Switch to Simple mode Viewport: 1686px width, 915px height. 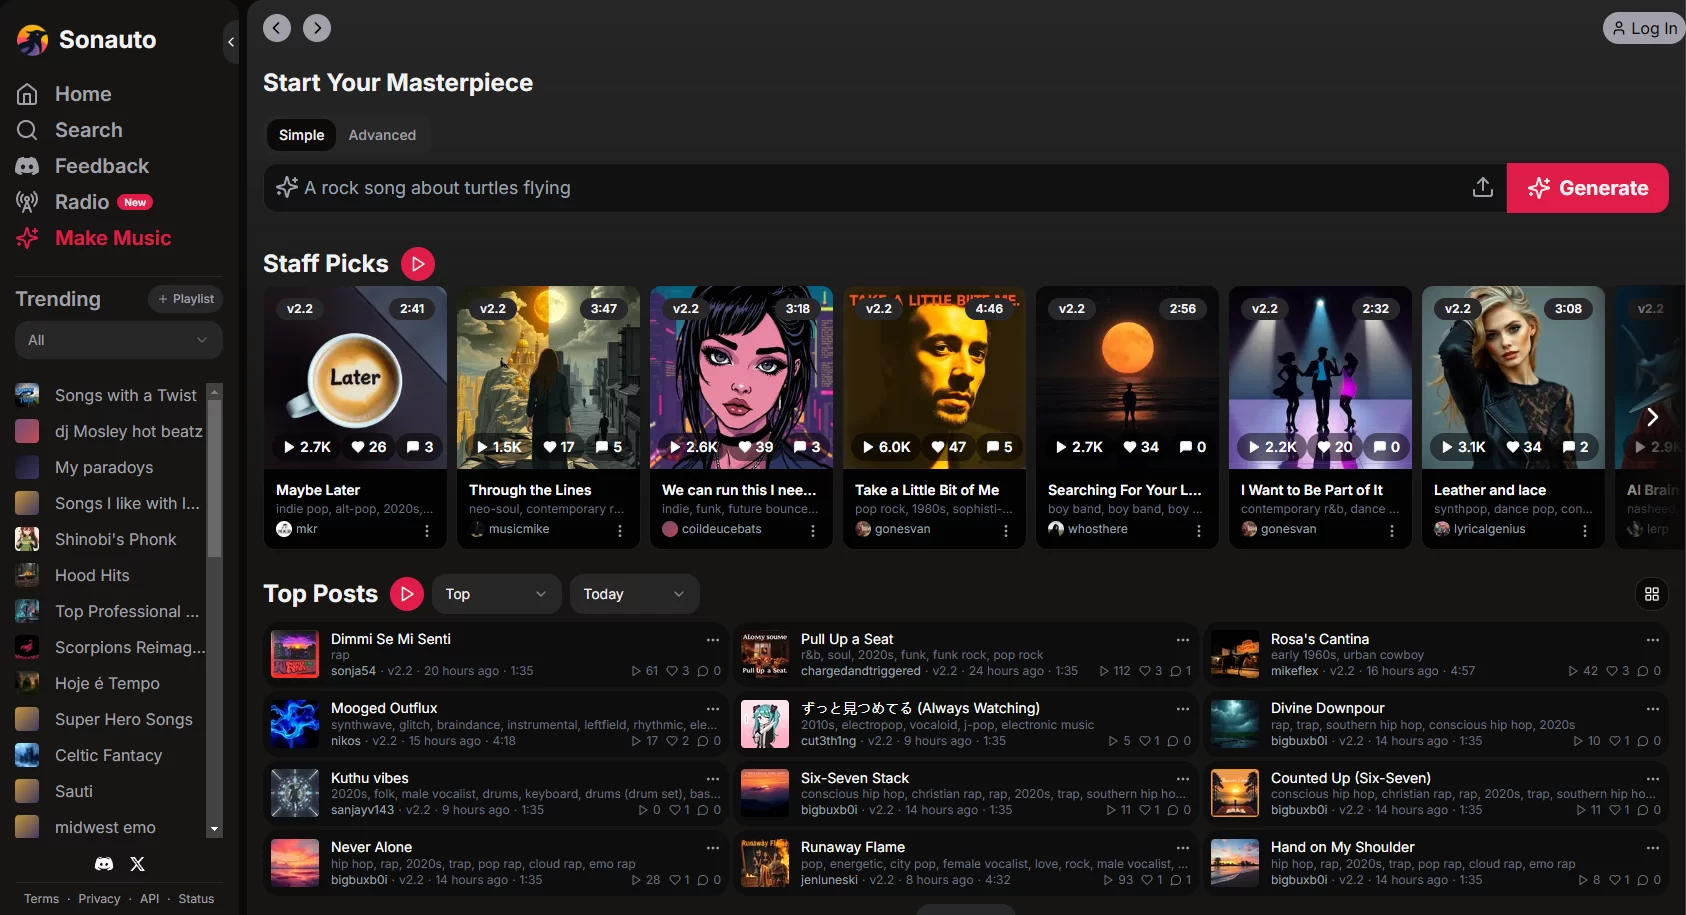point(301,135)
